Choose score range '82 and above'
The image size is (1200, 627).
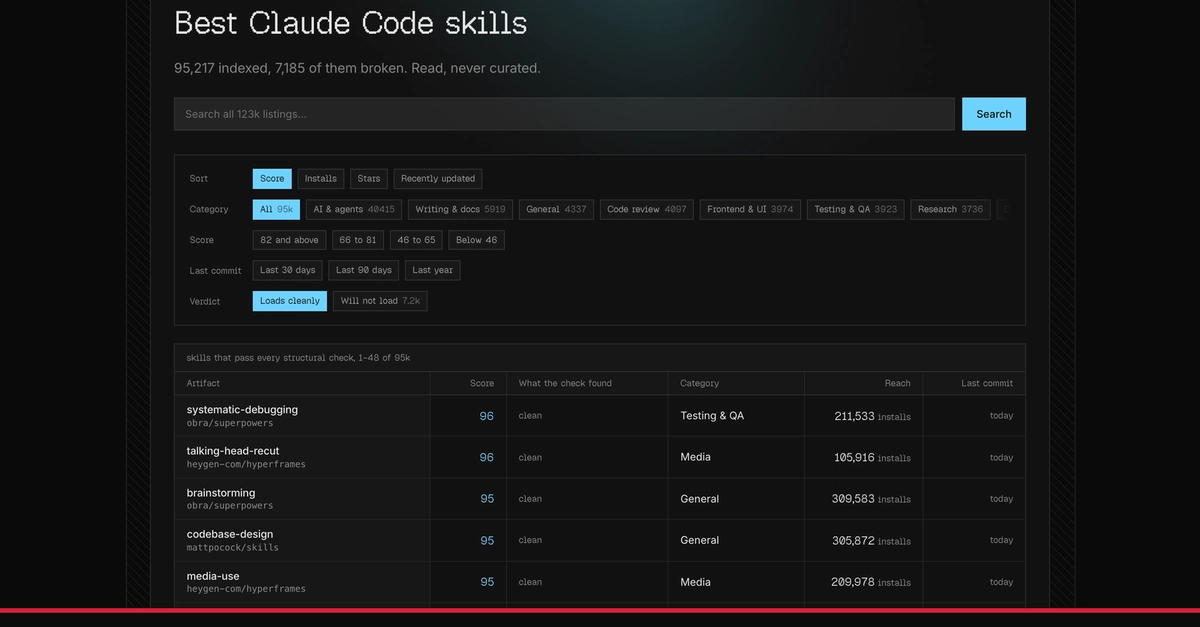pyautogui.click(x=289, y=240)
